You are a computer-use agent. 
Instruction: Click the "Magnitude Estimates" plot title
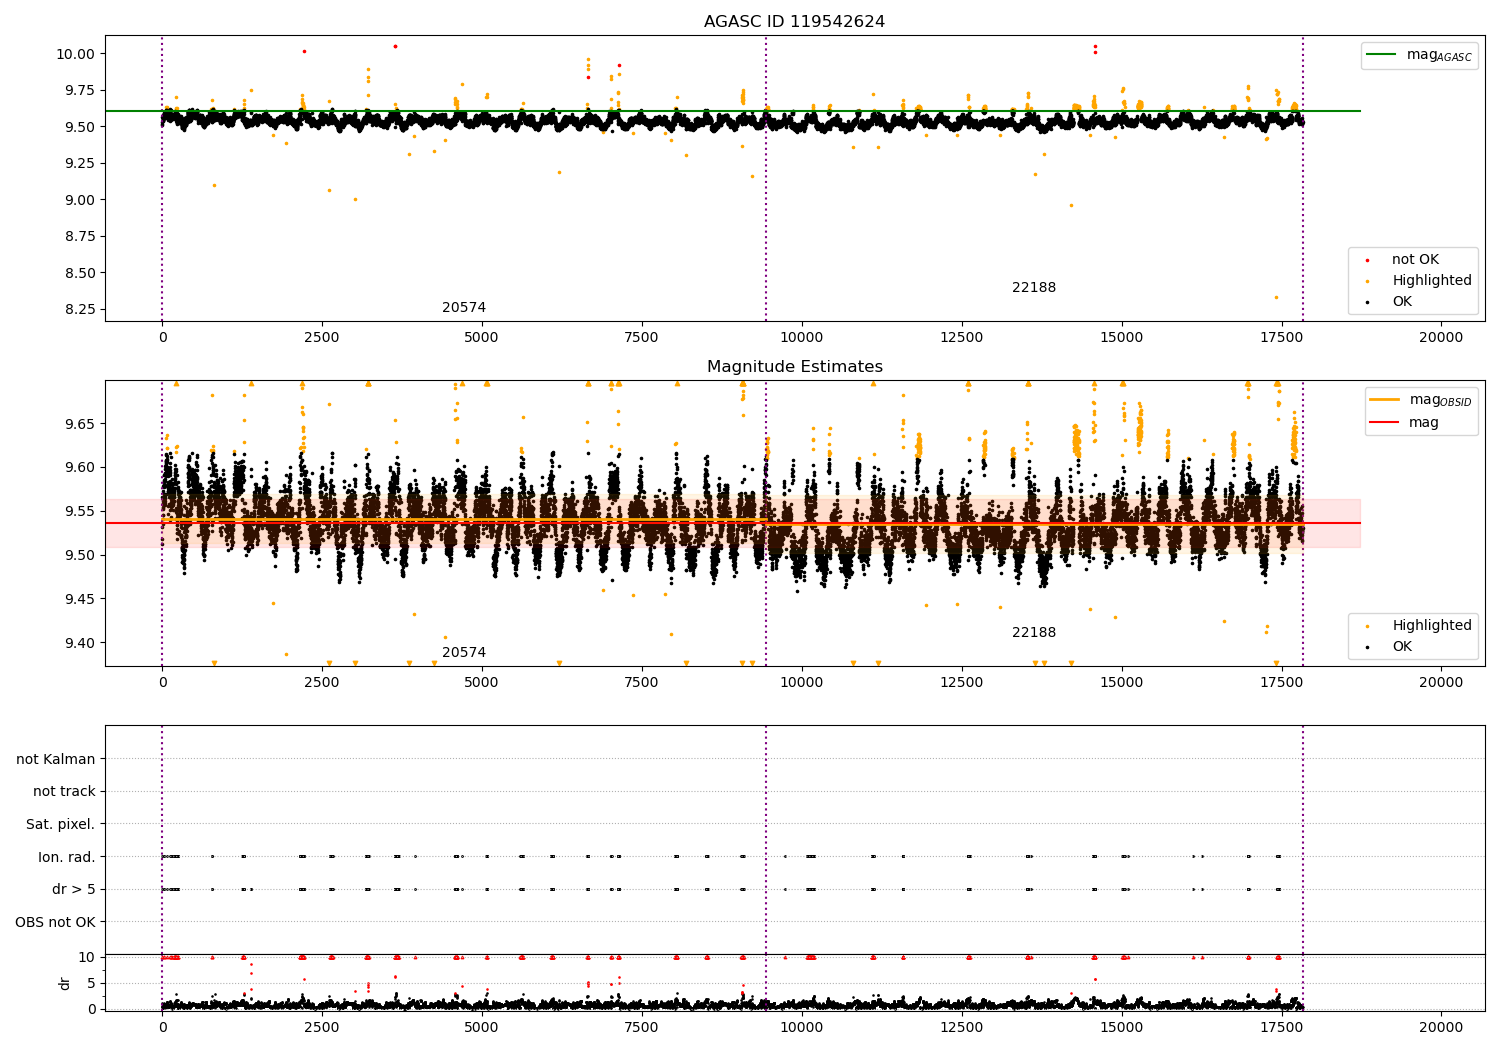click(794, 367)
